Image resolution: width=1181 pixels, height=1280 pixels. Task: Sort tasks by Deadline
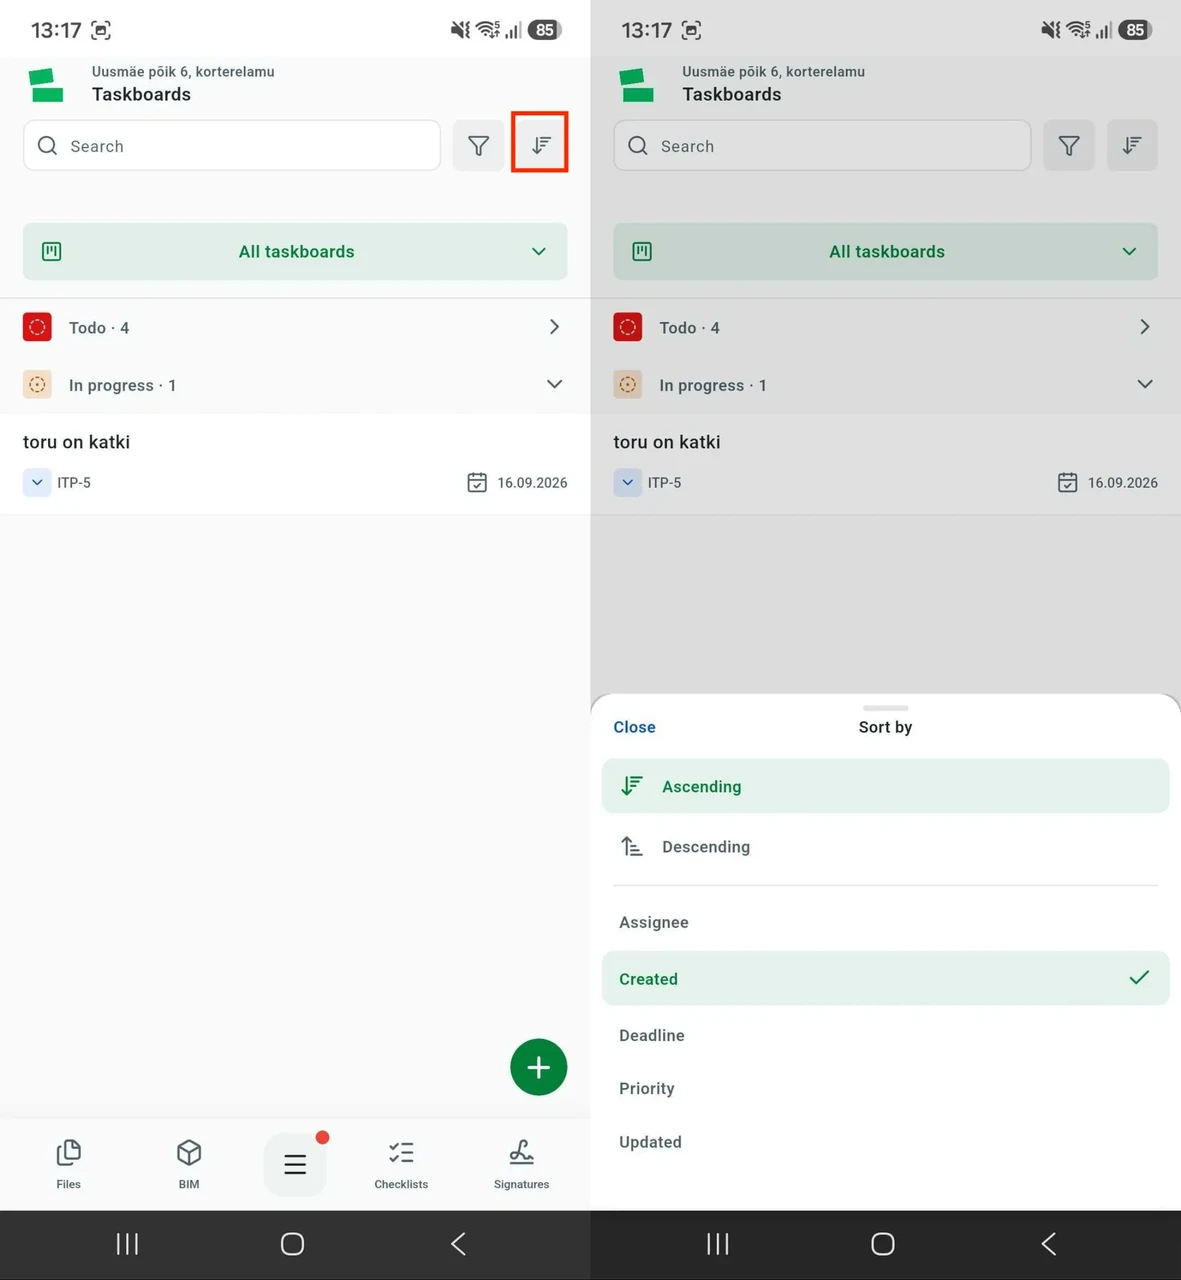pos(885,1035)
